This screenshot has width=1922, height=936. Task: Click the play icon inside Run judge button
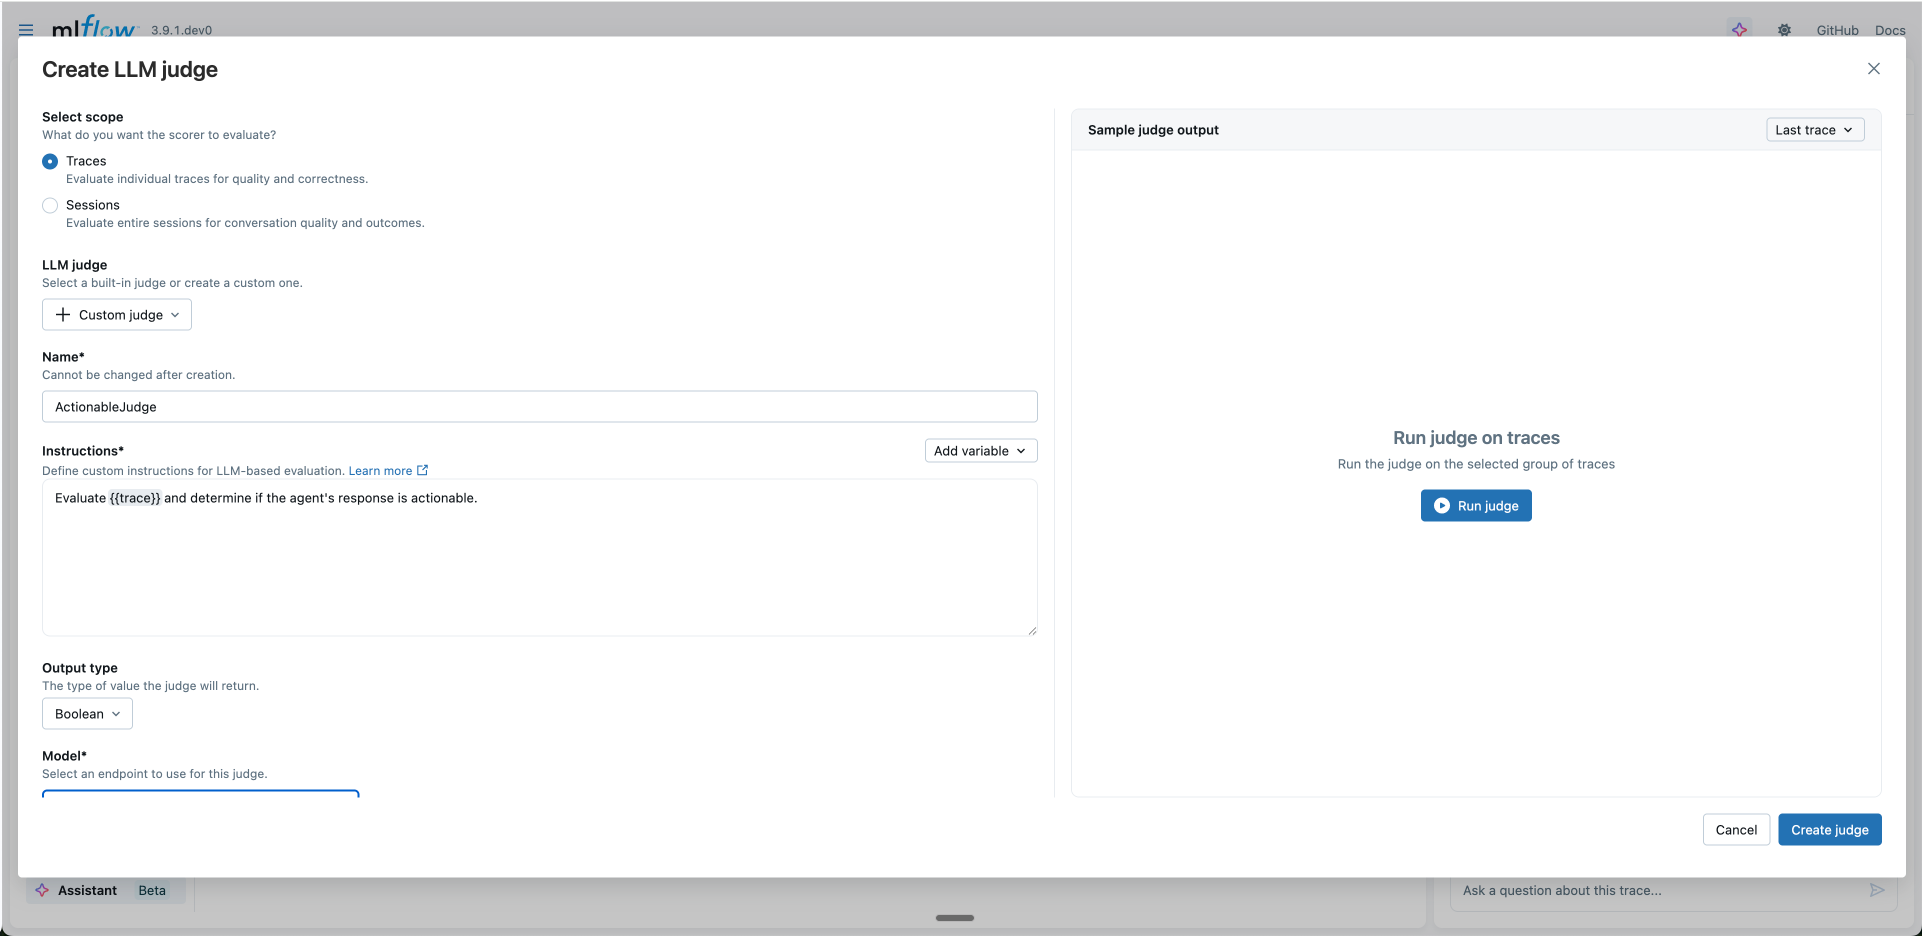(x=1441, y=505)
